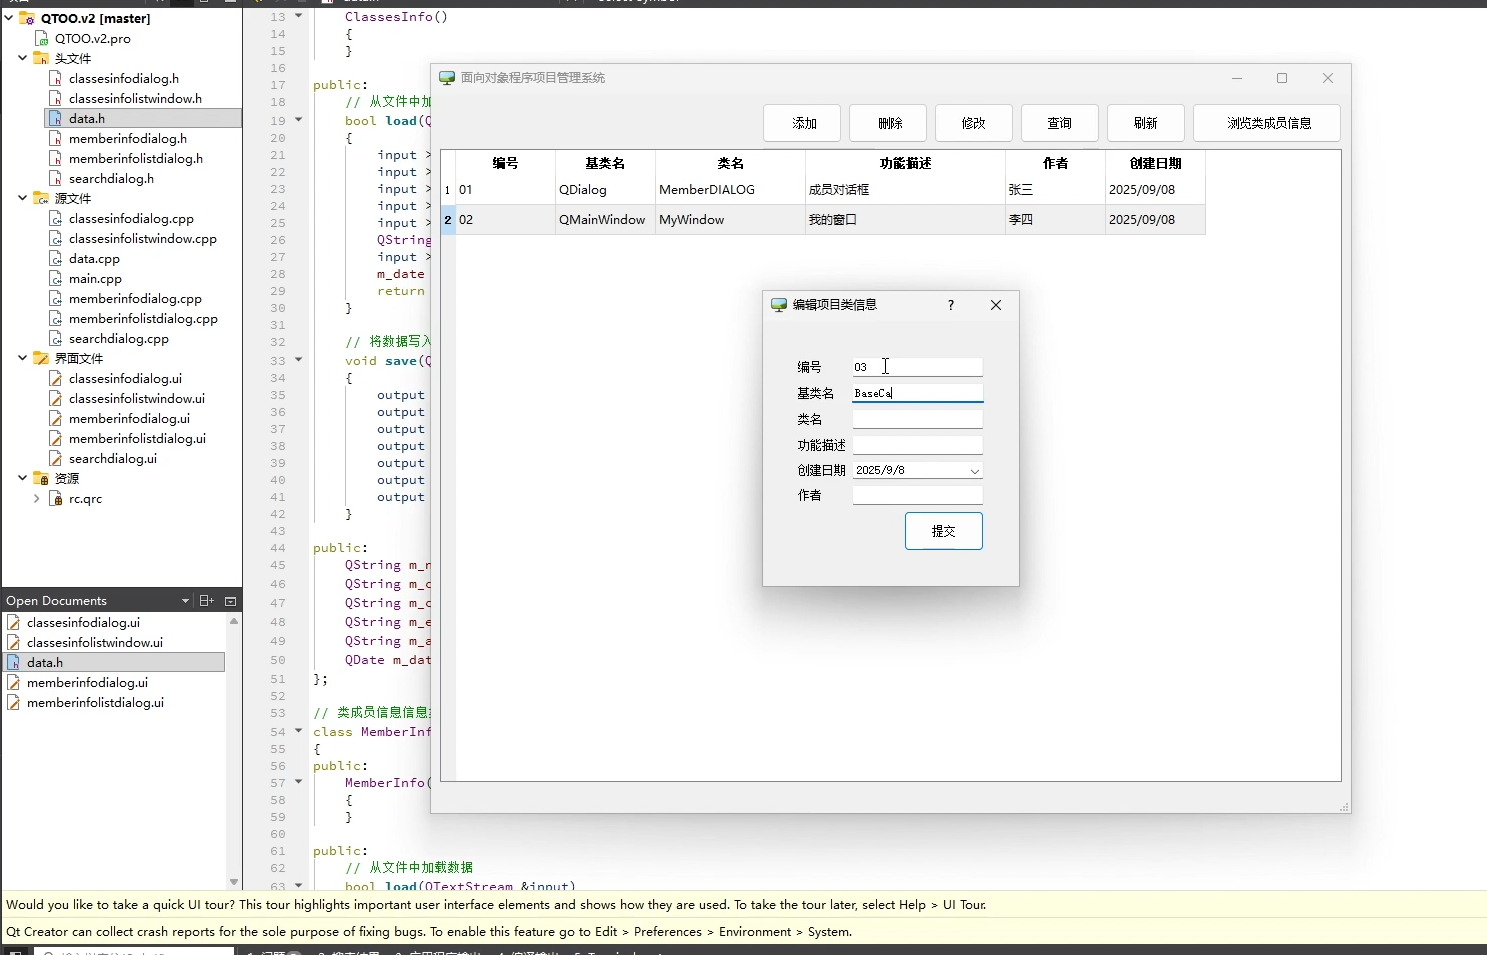Collapse the 资源 tree group
1487x955 pixels.
(x=23, y=477)
